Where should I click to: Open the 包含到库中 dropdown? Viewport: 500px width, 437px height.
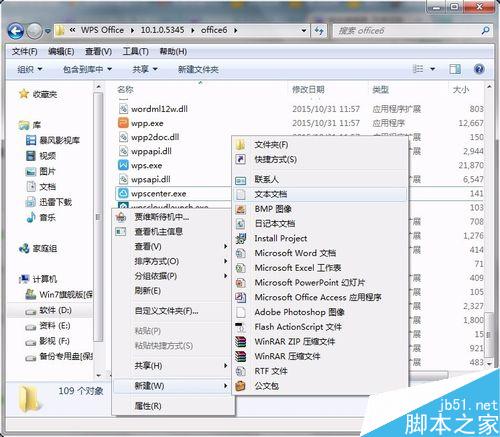tap(87, 69)
